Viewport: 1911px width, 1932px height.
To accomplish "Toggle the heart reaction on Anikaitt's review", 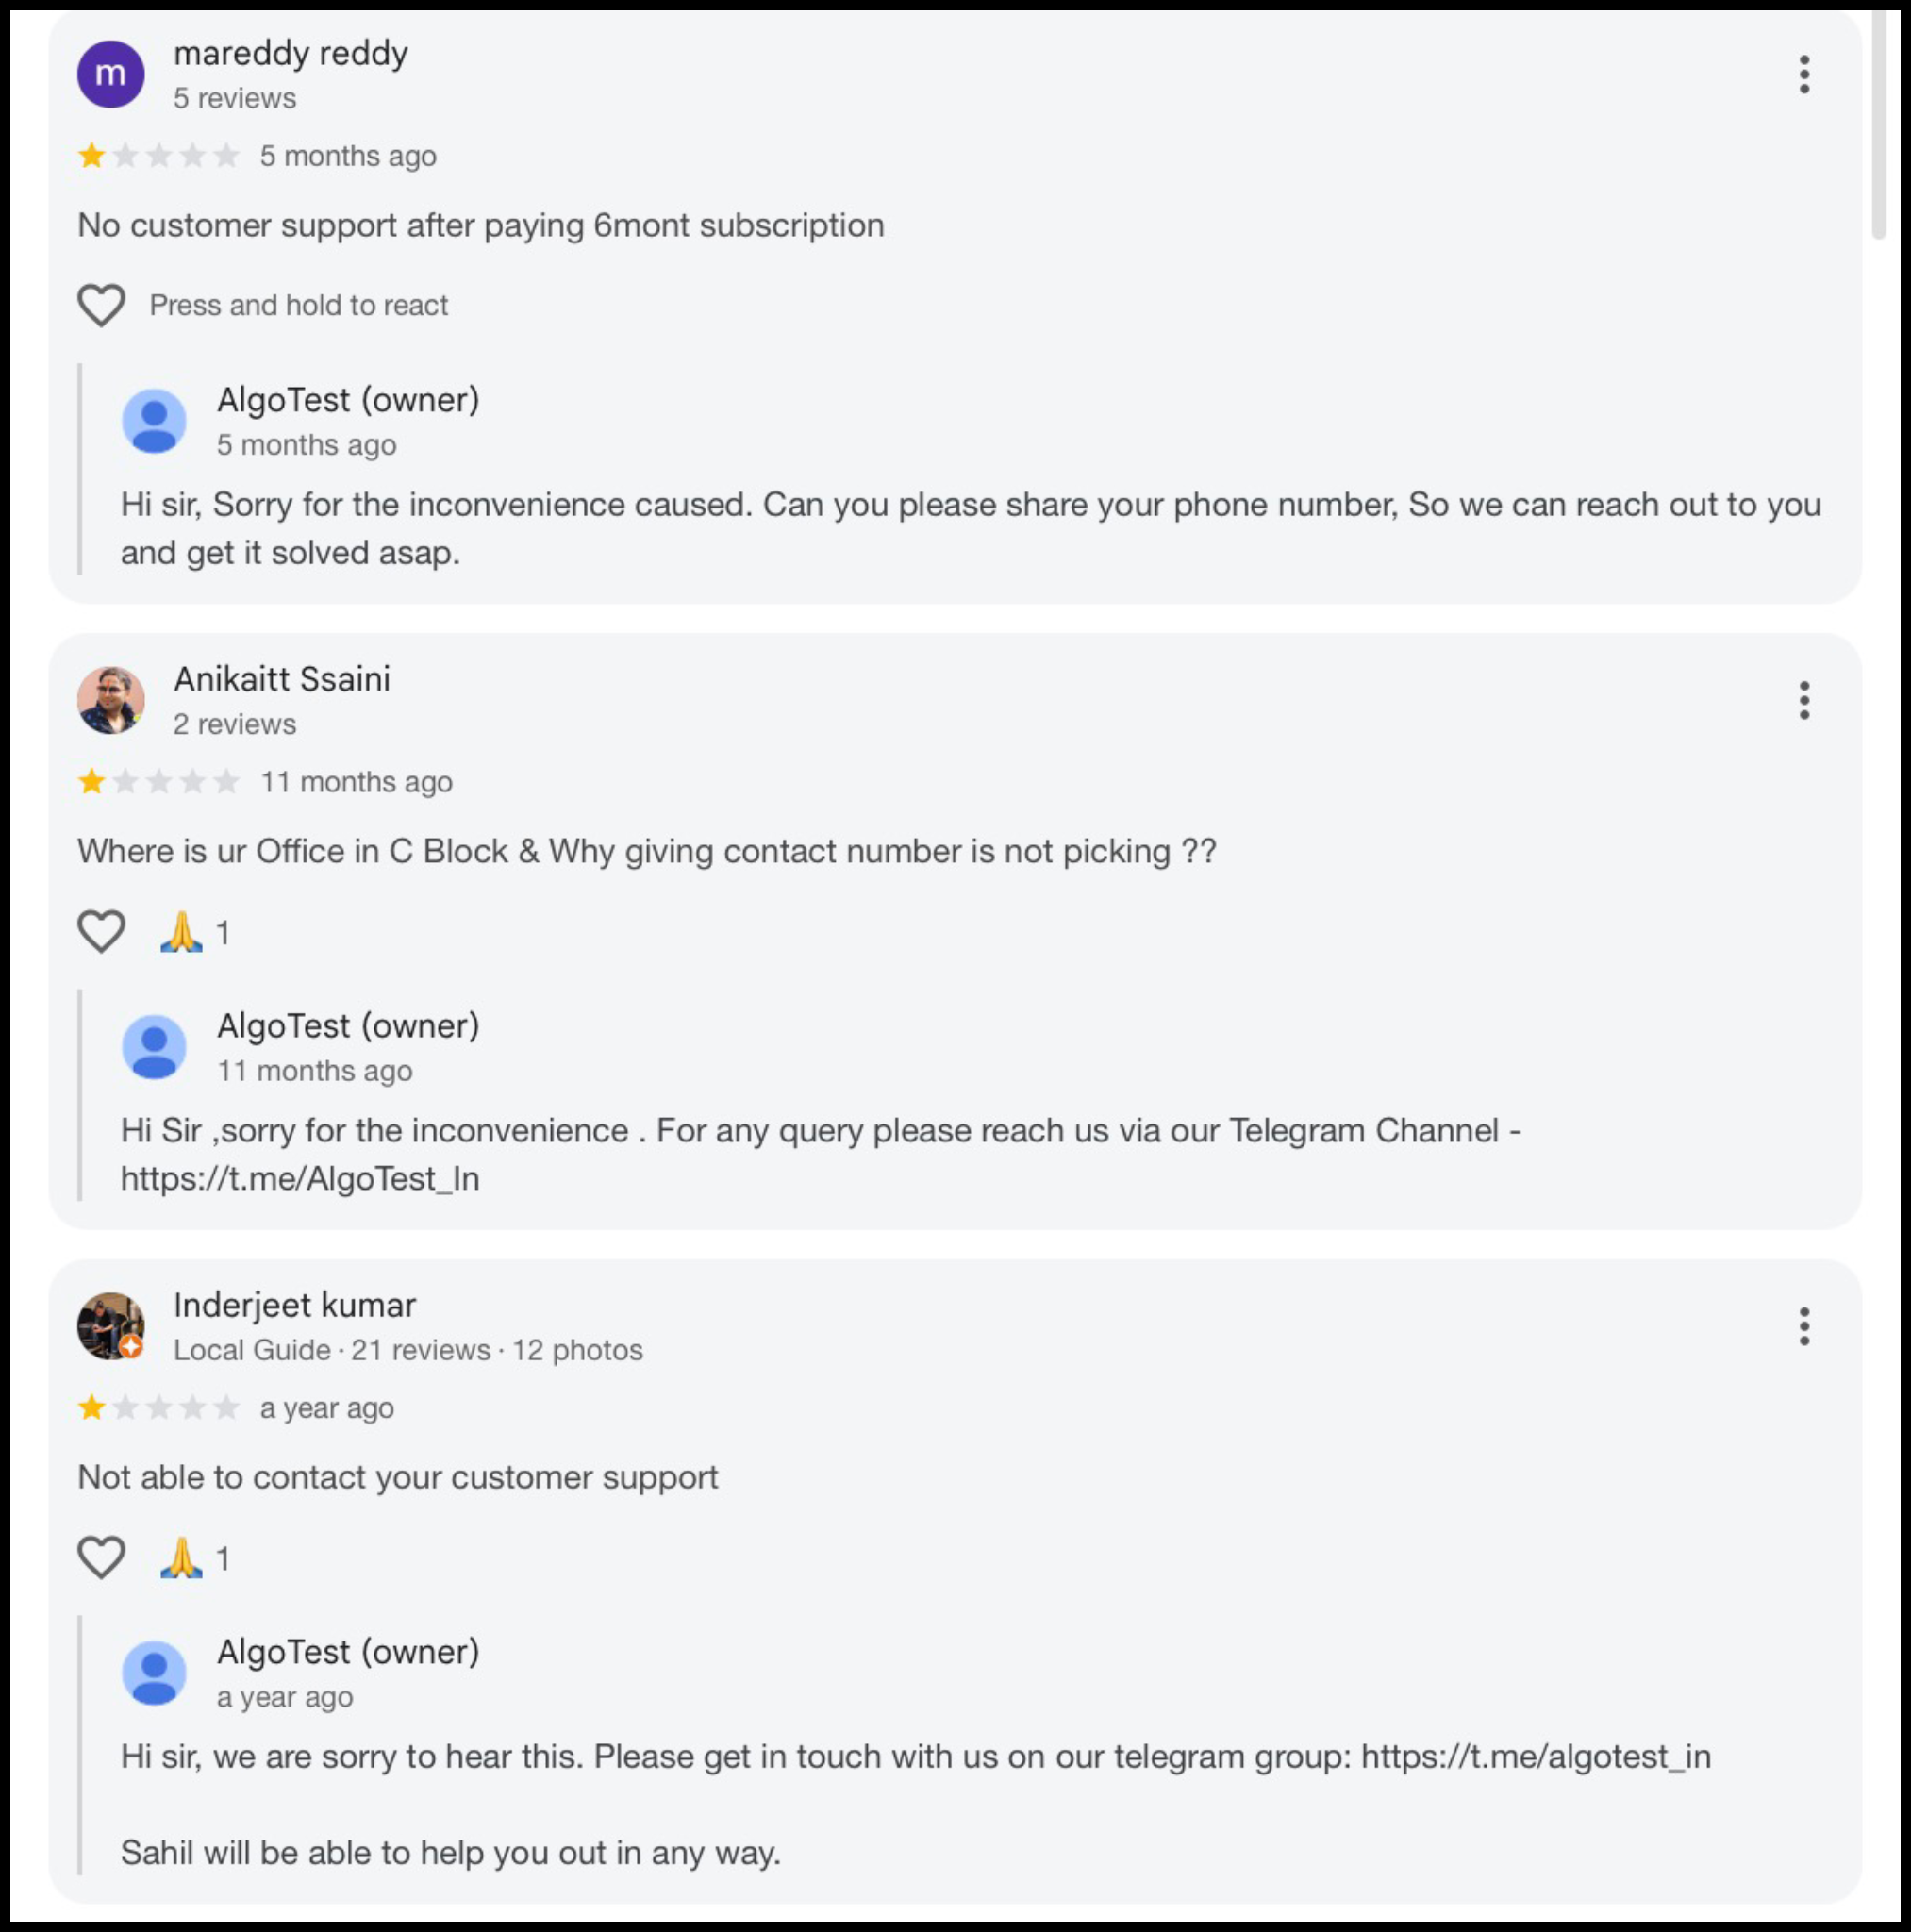I will point(100,930).
